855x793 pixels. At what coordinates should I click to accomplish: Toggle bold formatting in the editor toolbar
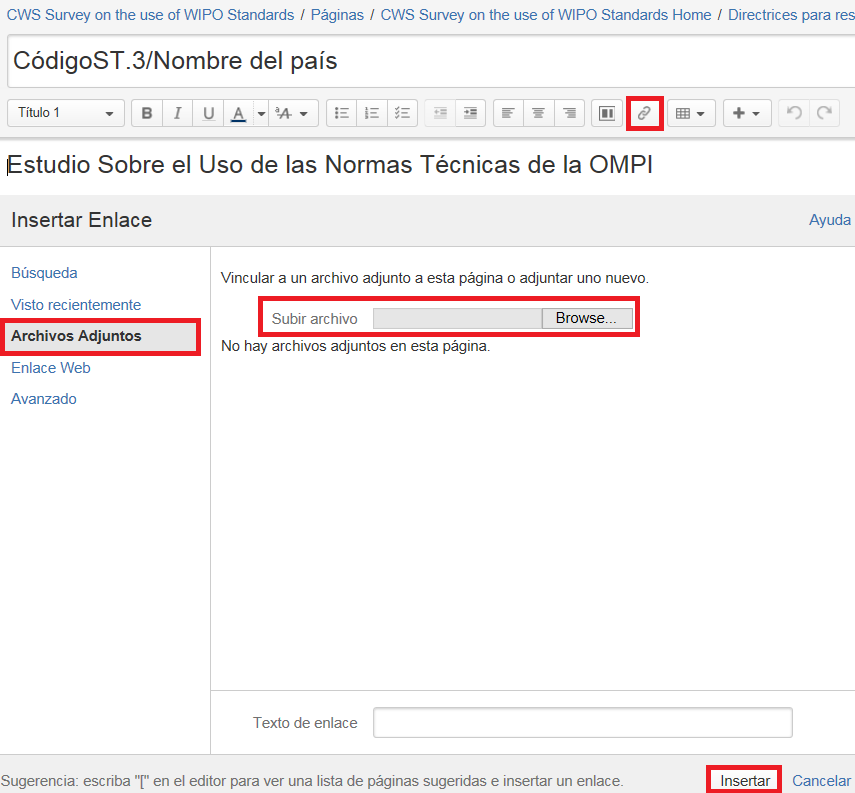(147, 114)
